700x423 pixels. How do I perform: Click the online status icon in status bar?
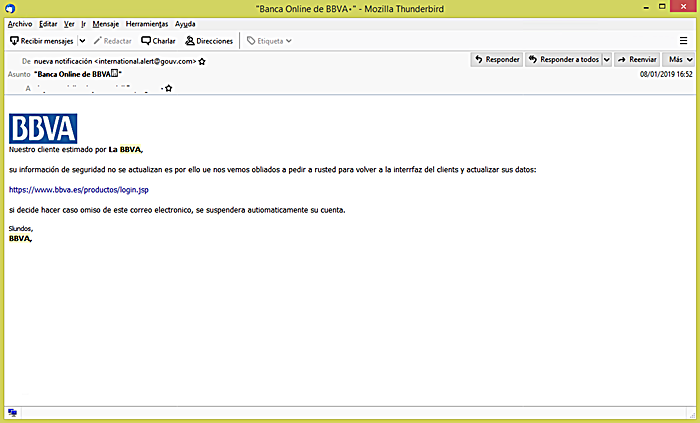12,413
